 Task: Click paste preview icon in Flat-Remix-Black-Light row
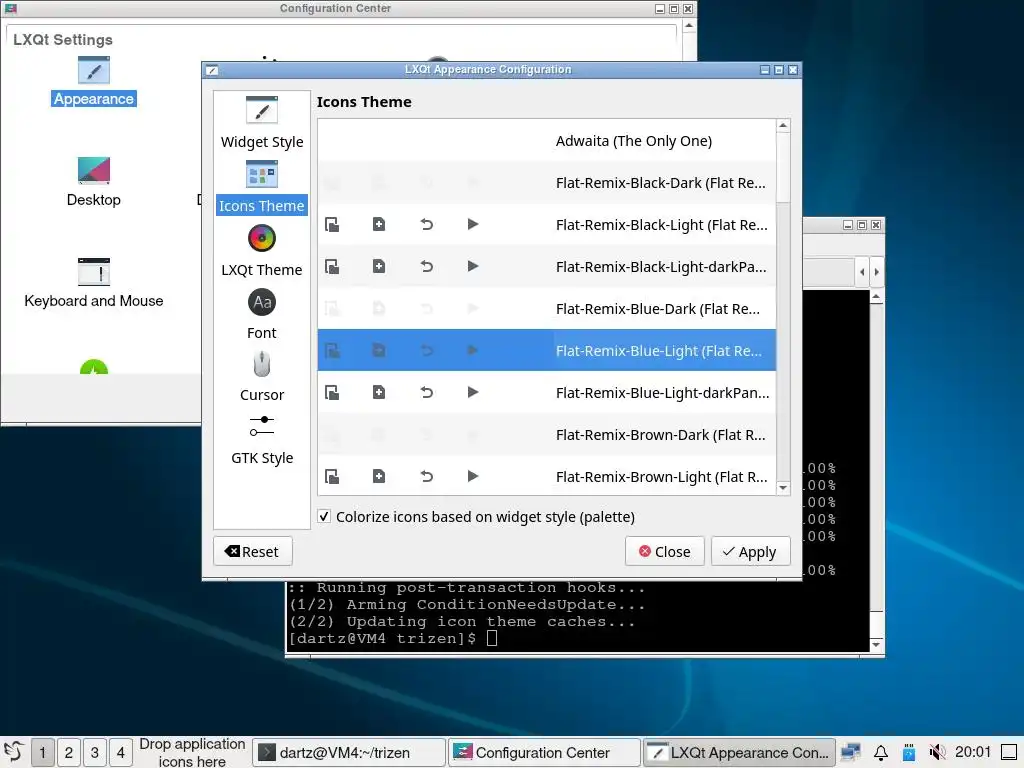tap(332, 225)
